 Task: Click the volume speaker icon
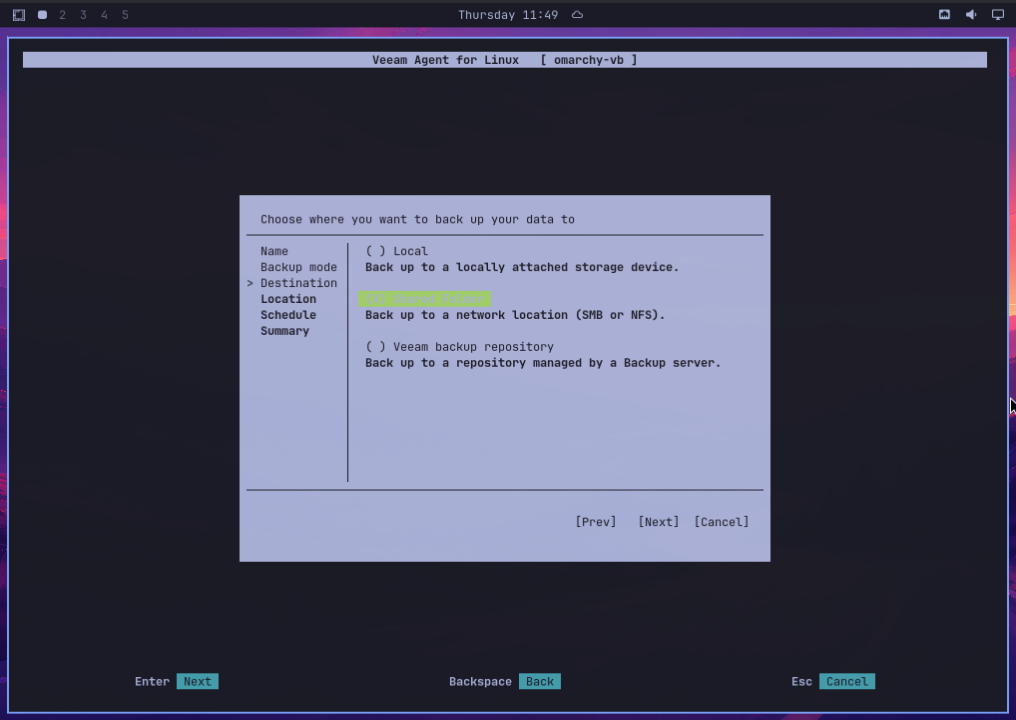point(971,14)
